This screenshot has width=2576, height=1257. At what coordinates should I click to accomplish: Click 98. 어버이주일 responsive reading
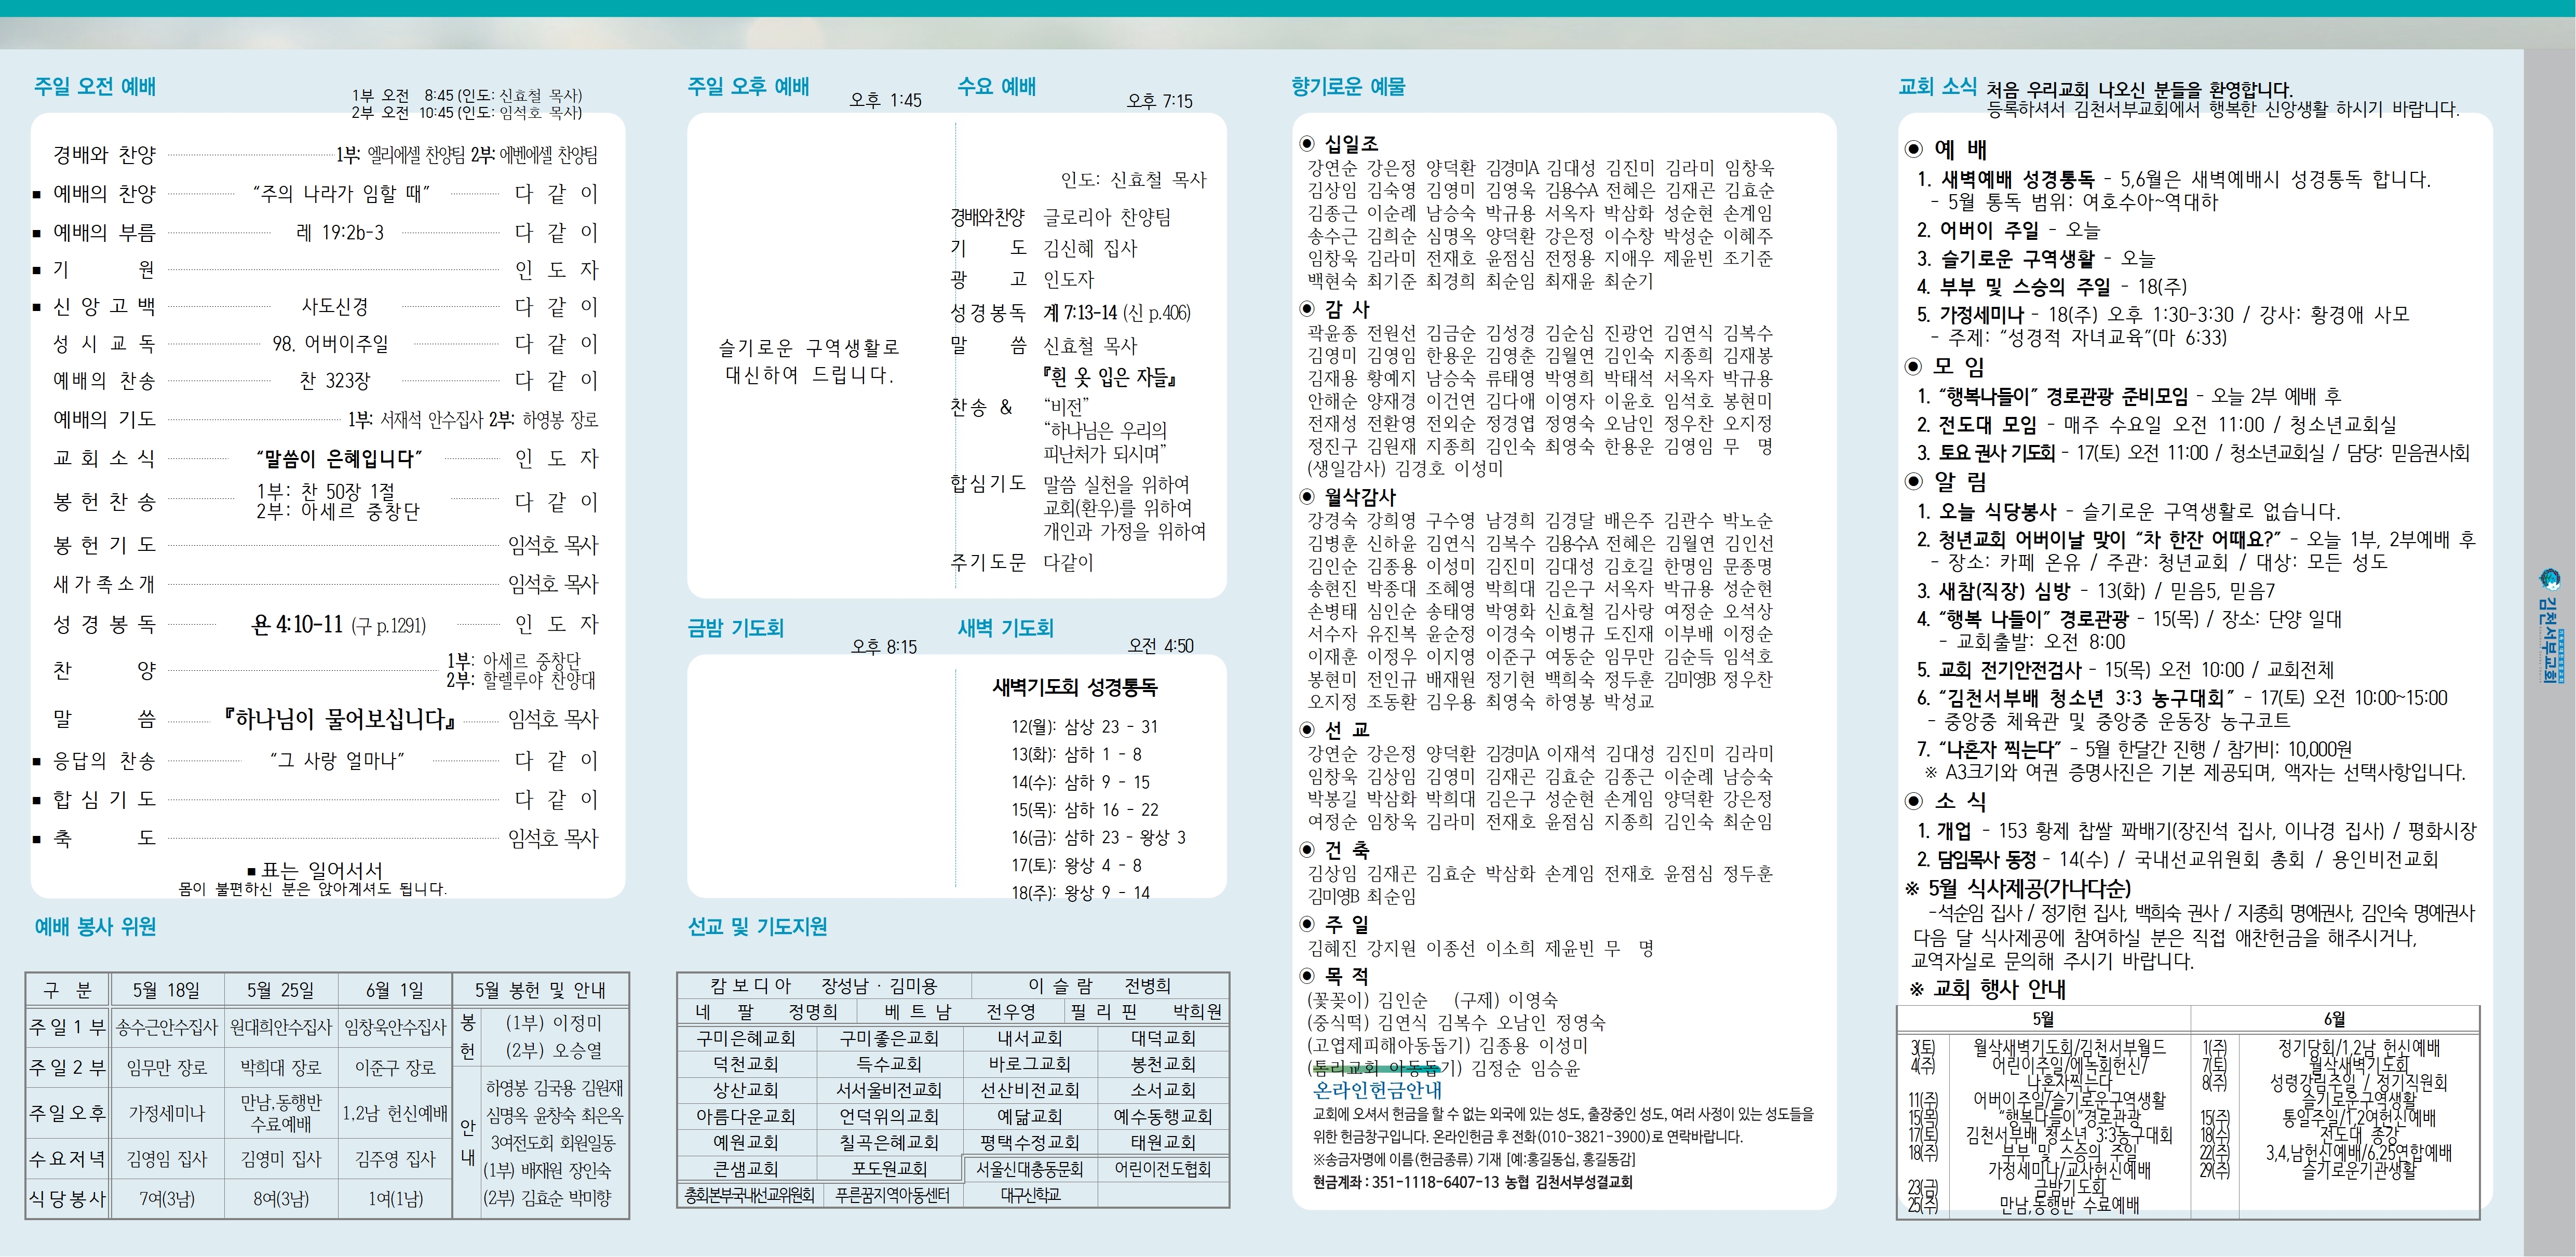(330, 344)
